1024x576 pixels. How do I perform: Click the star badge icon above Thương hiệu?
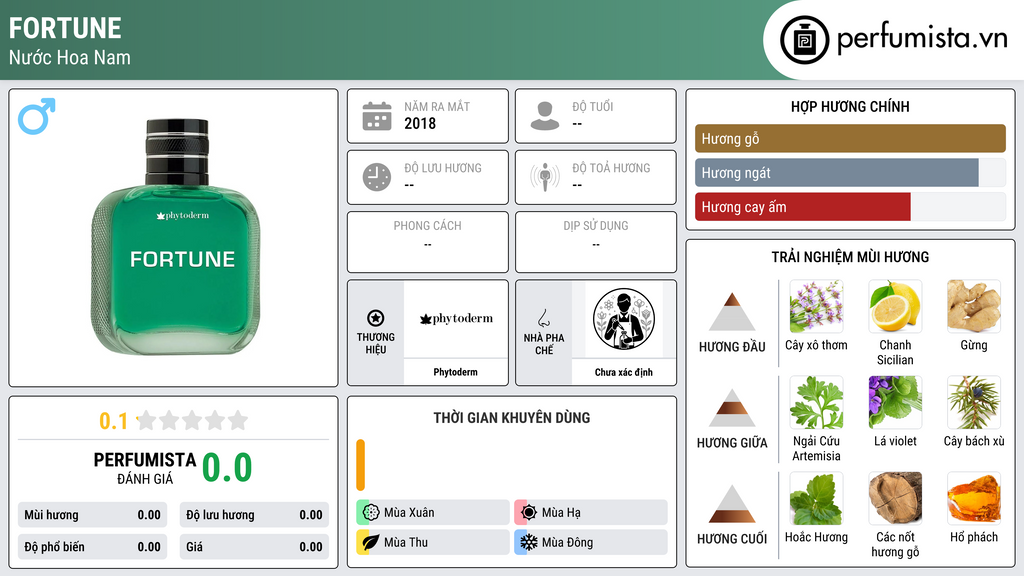(x=376, y=318)
